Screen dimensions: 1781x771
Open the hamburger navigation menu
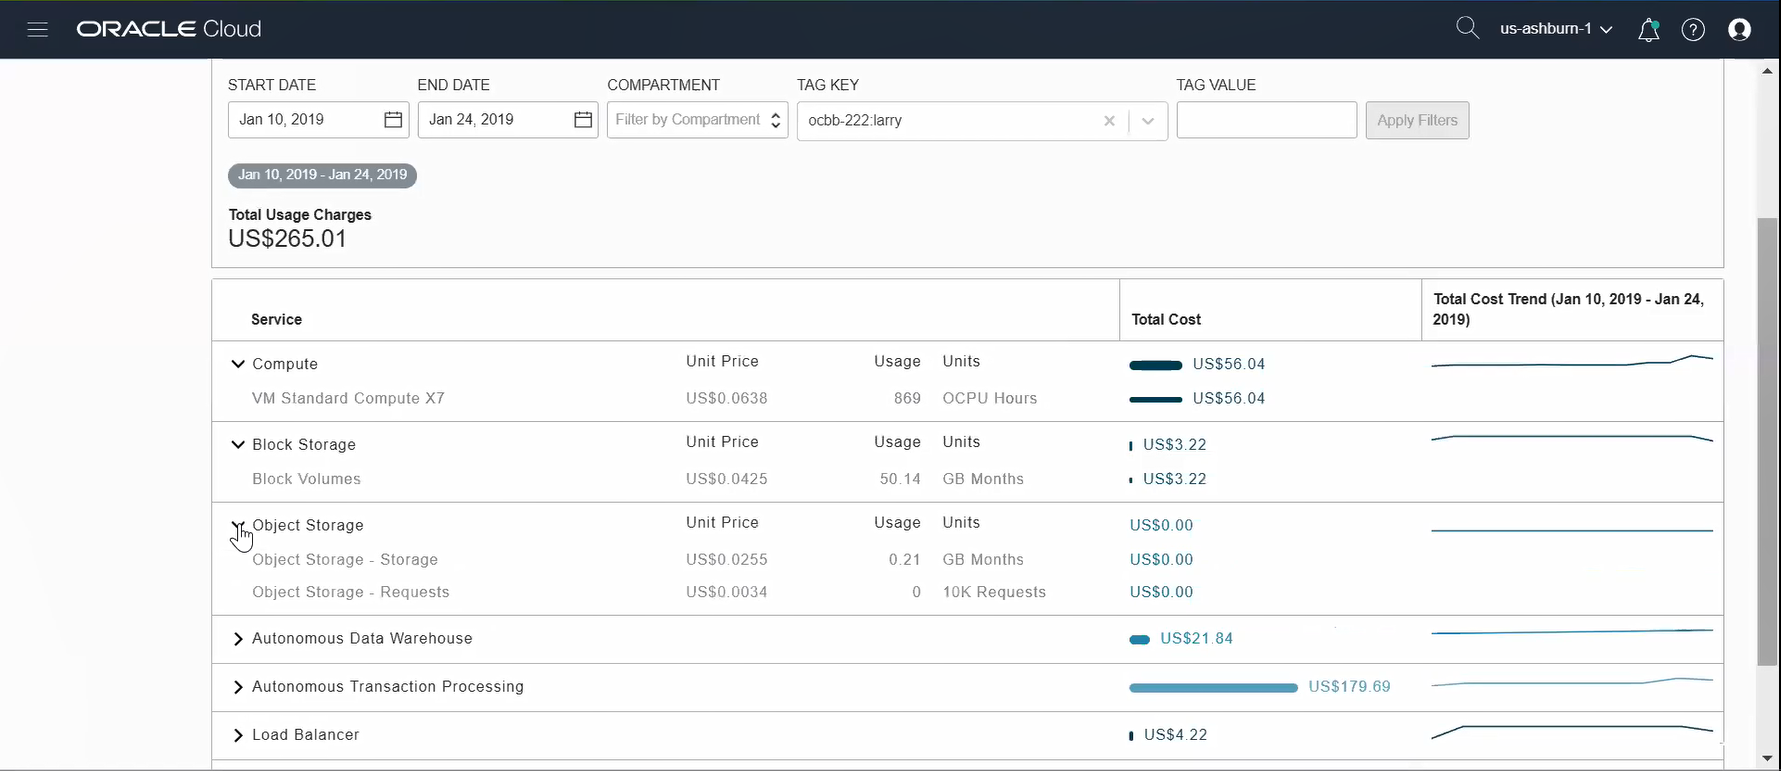coord(38,29)
